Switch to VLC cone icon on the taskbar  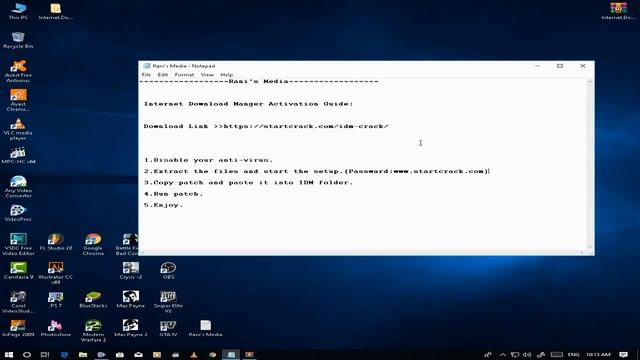(x=194, y=355)
